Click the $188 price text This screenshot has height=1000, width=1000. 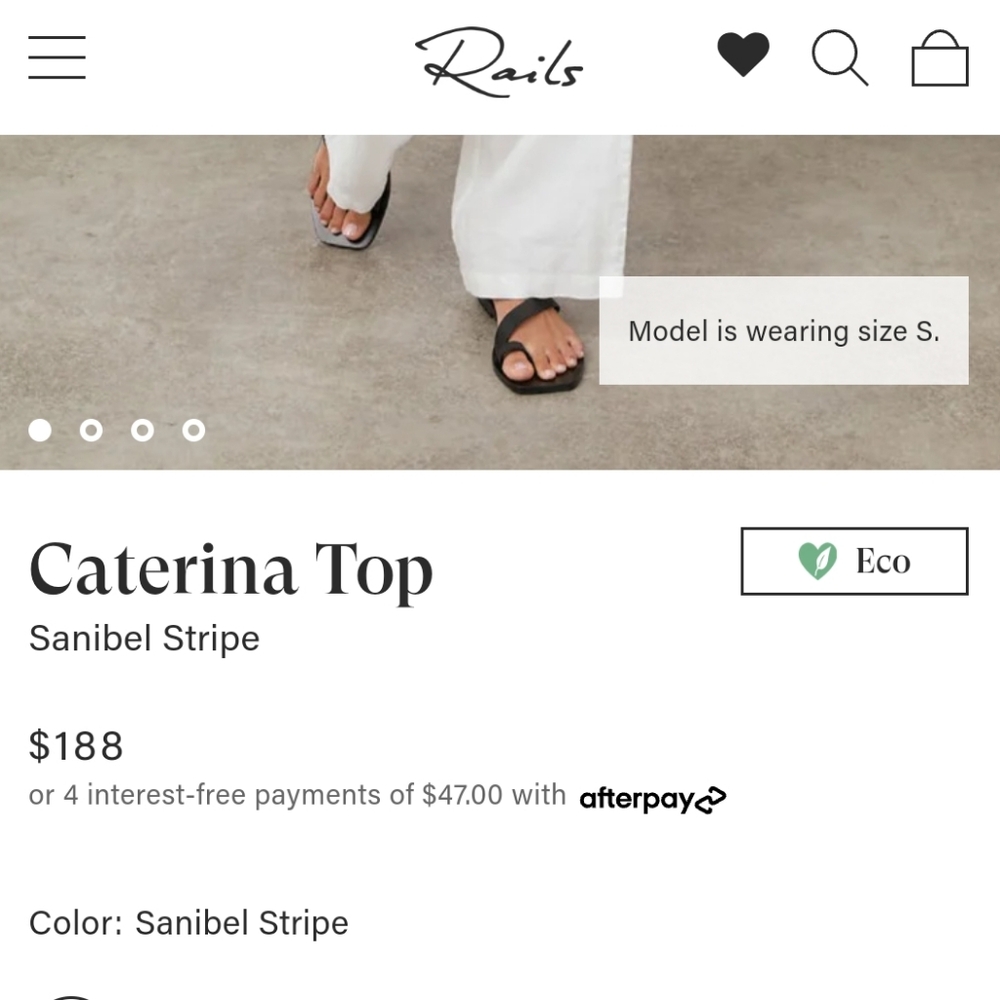(75, 744)
